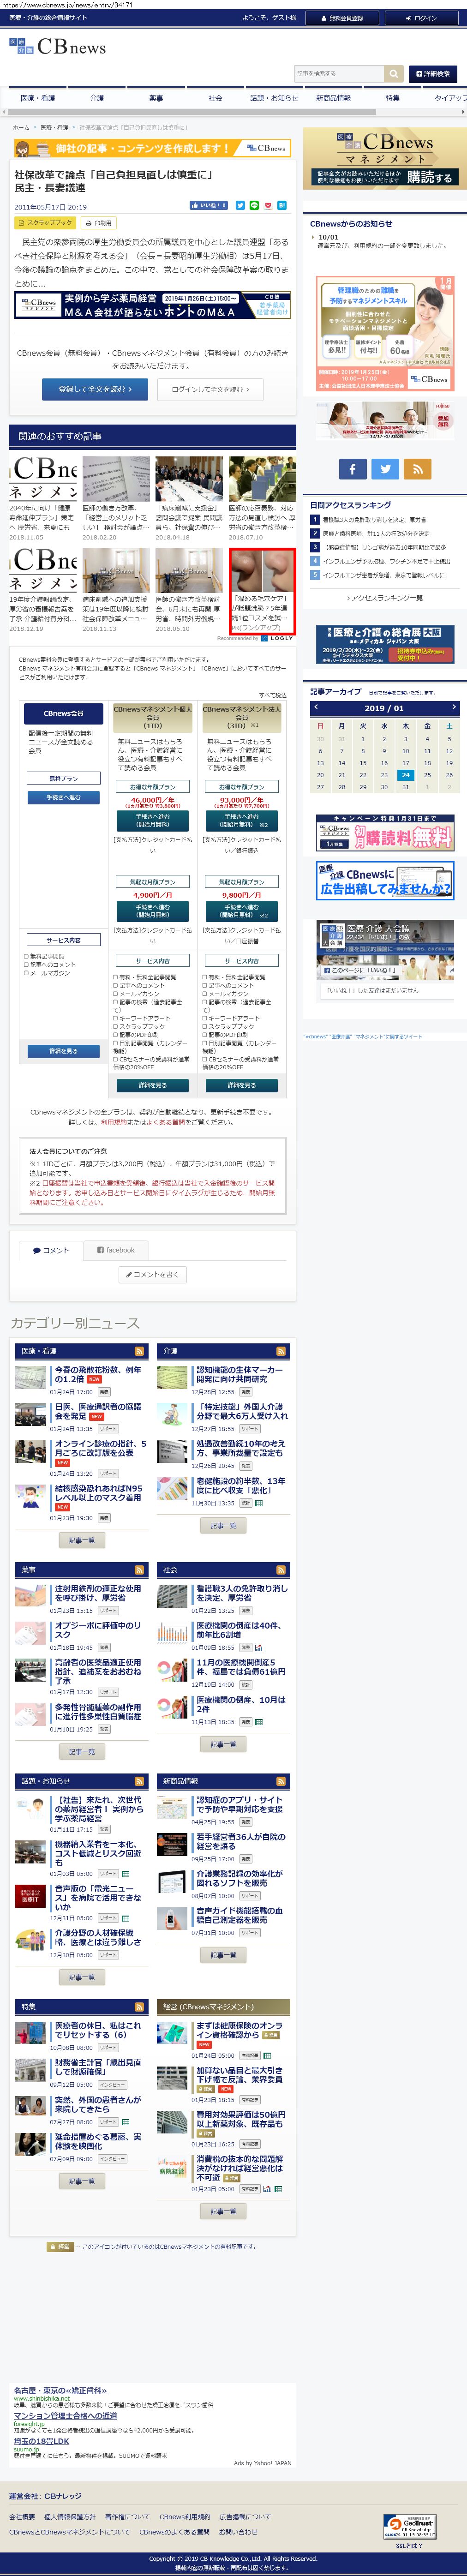467x2576 pixels.
Task: Click 手続きへ進む under 93,000円/年 plan
Action: coord(241,820)
